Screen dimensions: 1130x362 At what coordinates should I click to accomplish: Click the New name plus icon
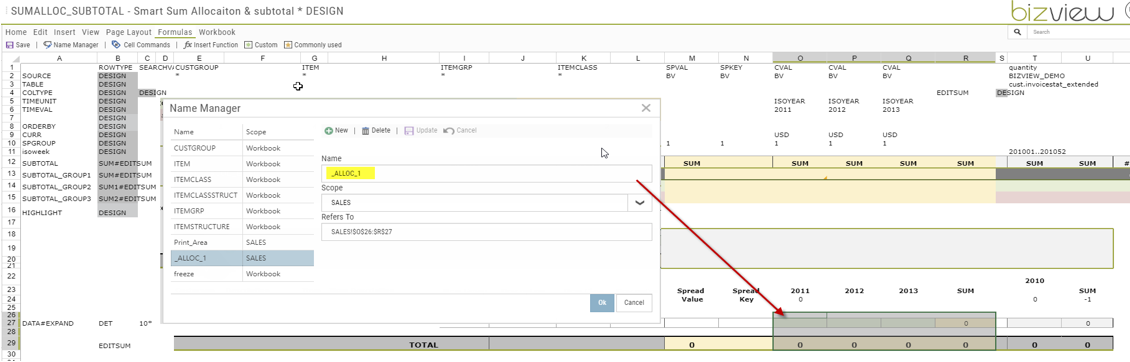pyautogui.click(x=329, y=131)
